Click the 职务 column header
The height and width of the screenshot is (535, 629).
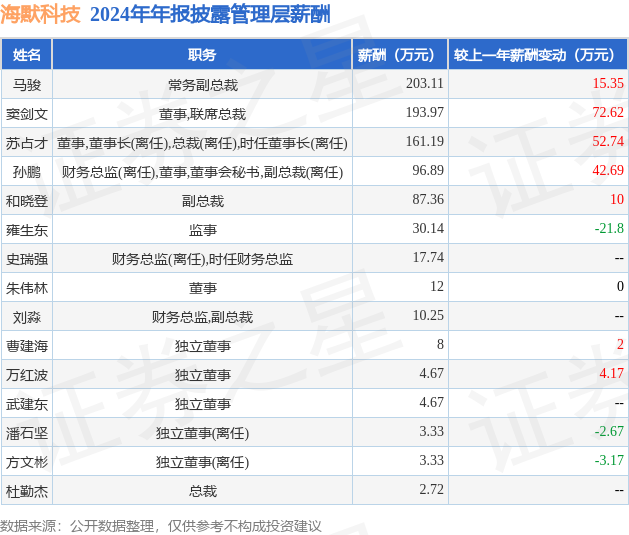click(202, 55)
